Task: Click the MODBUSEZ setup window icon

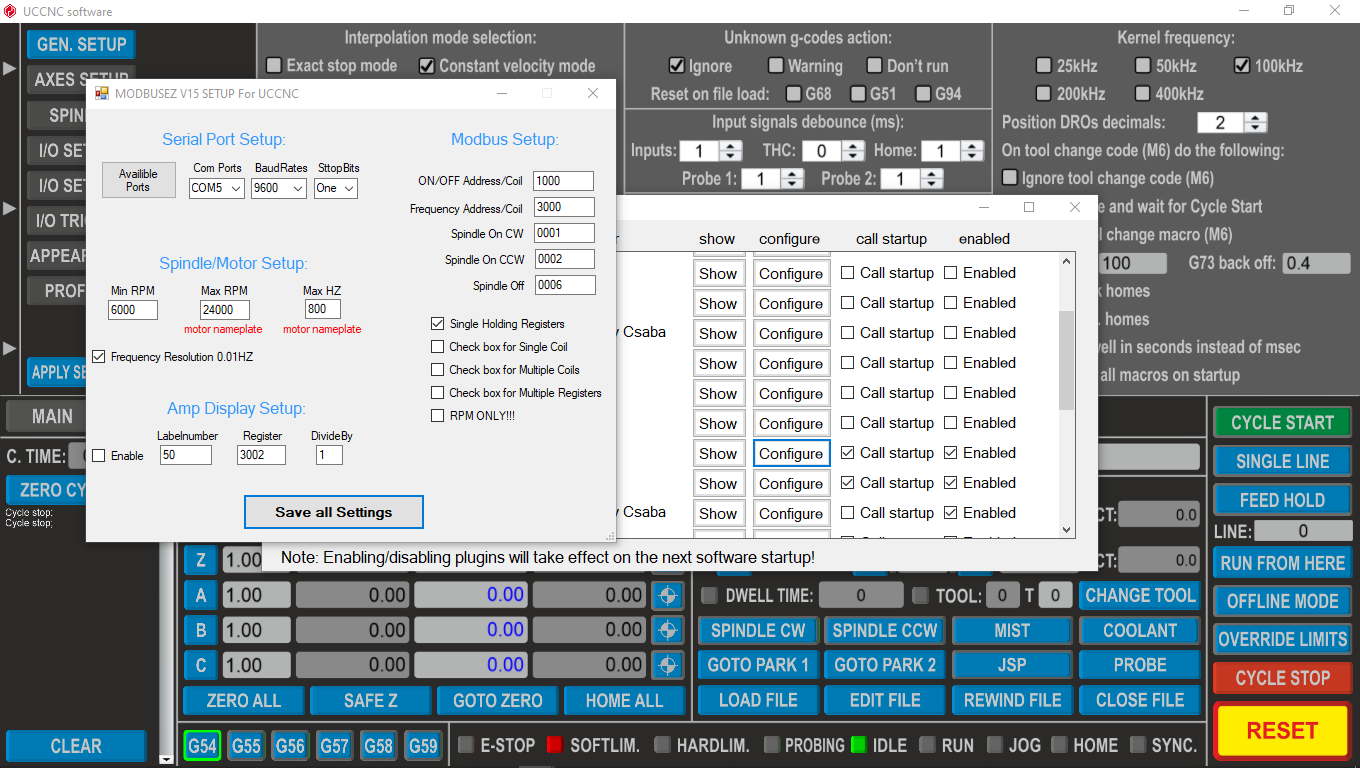Action: (x=102, y=93)
